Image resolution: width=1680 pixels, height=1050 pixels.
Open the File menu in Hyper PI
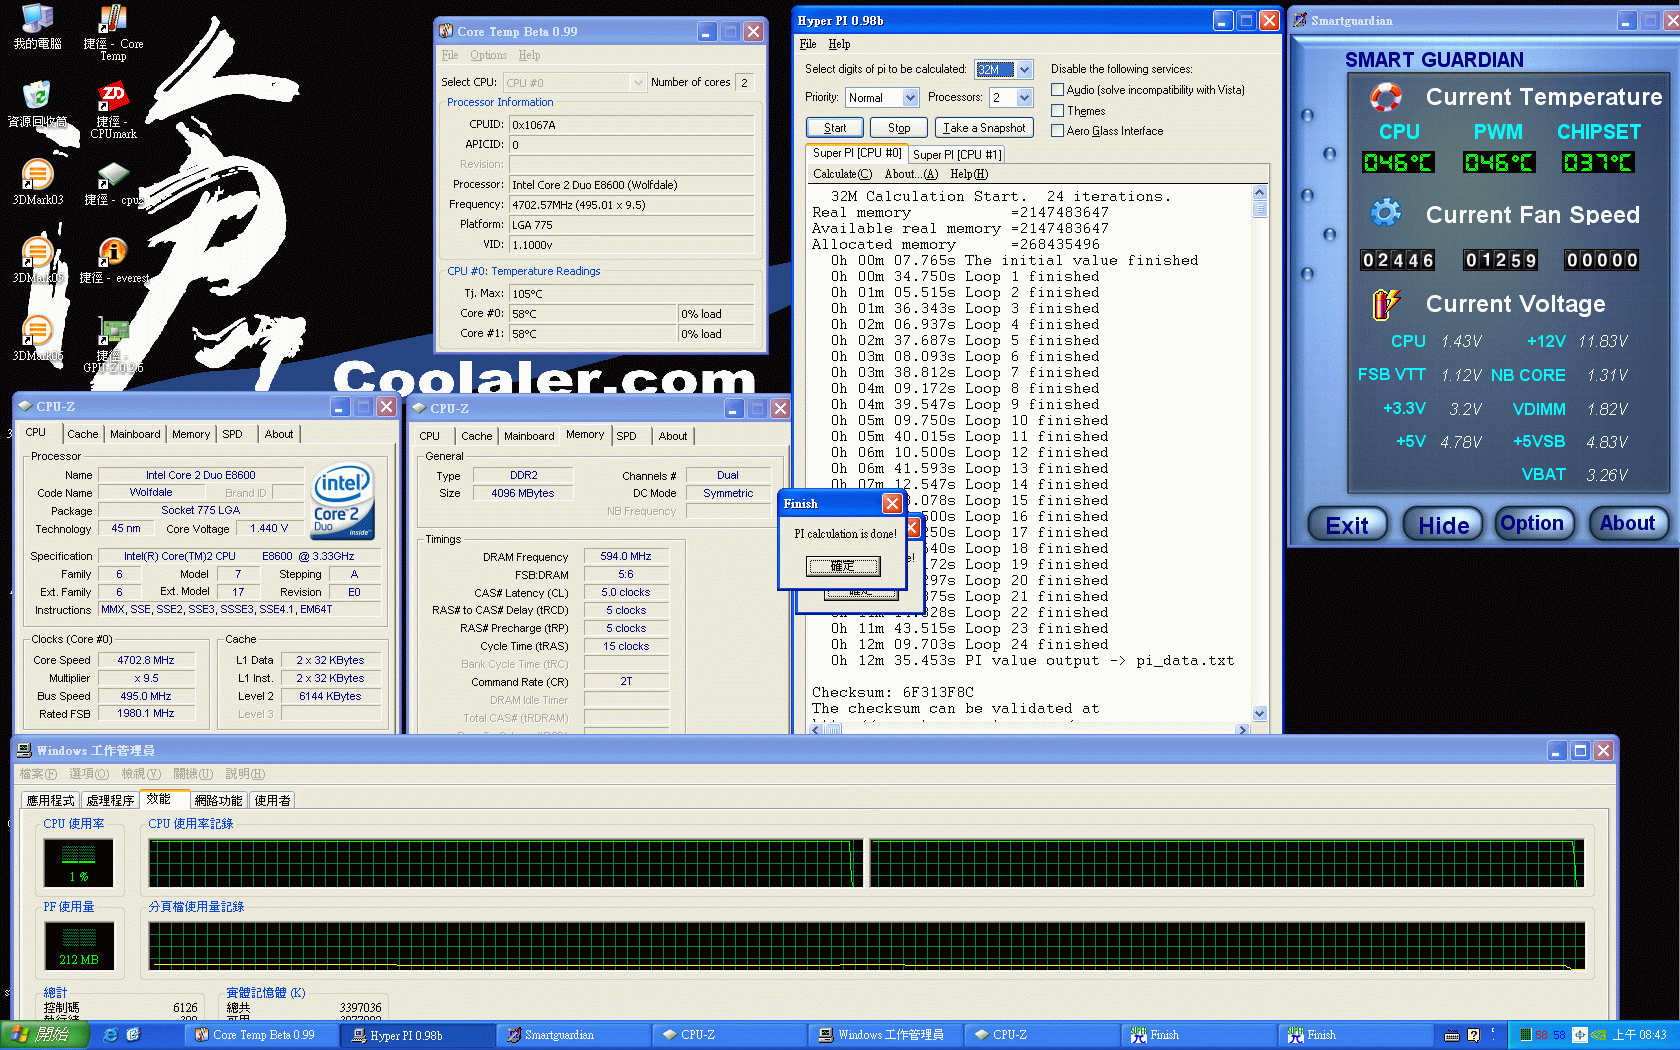coord(808,44)
